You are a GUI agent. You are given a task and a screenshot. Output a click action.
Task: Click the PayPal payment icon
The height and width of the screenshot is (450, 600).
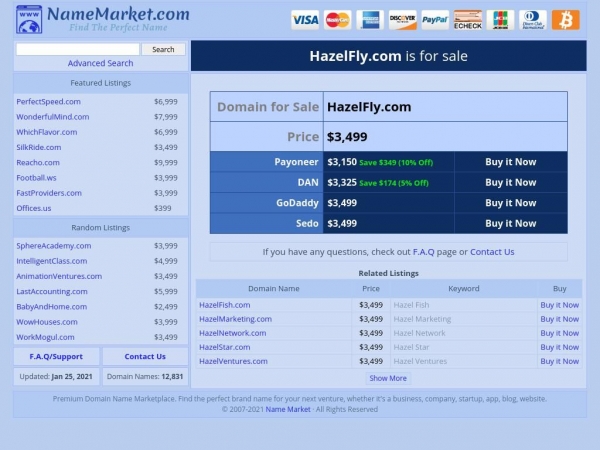(x=435, y=20)
